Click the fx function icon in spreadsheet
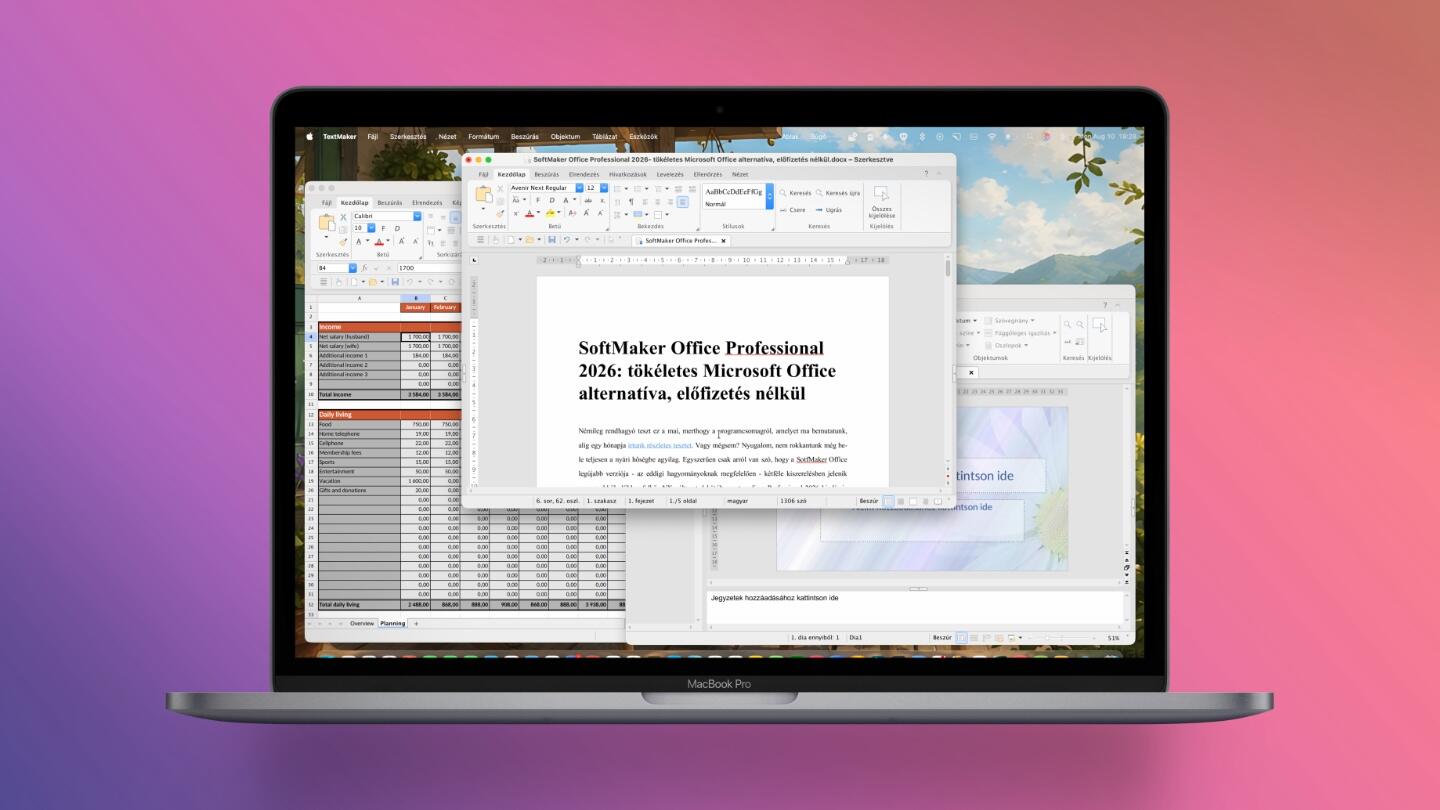The image size is (1440, 810). coord(364,268)
